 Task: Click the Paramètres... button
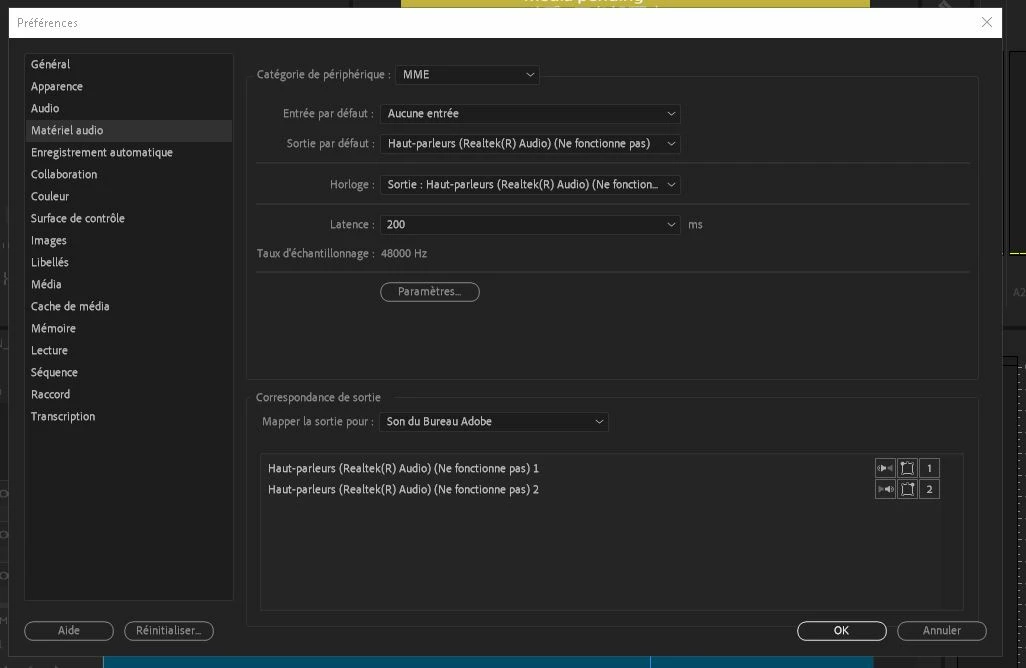pyautogui.click(x=430, y=291)
